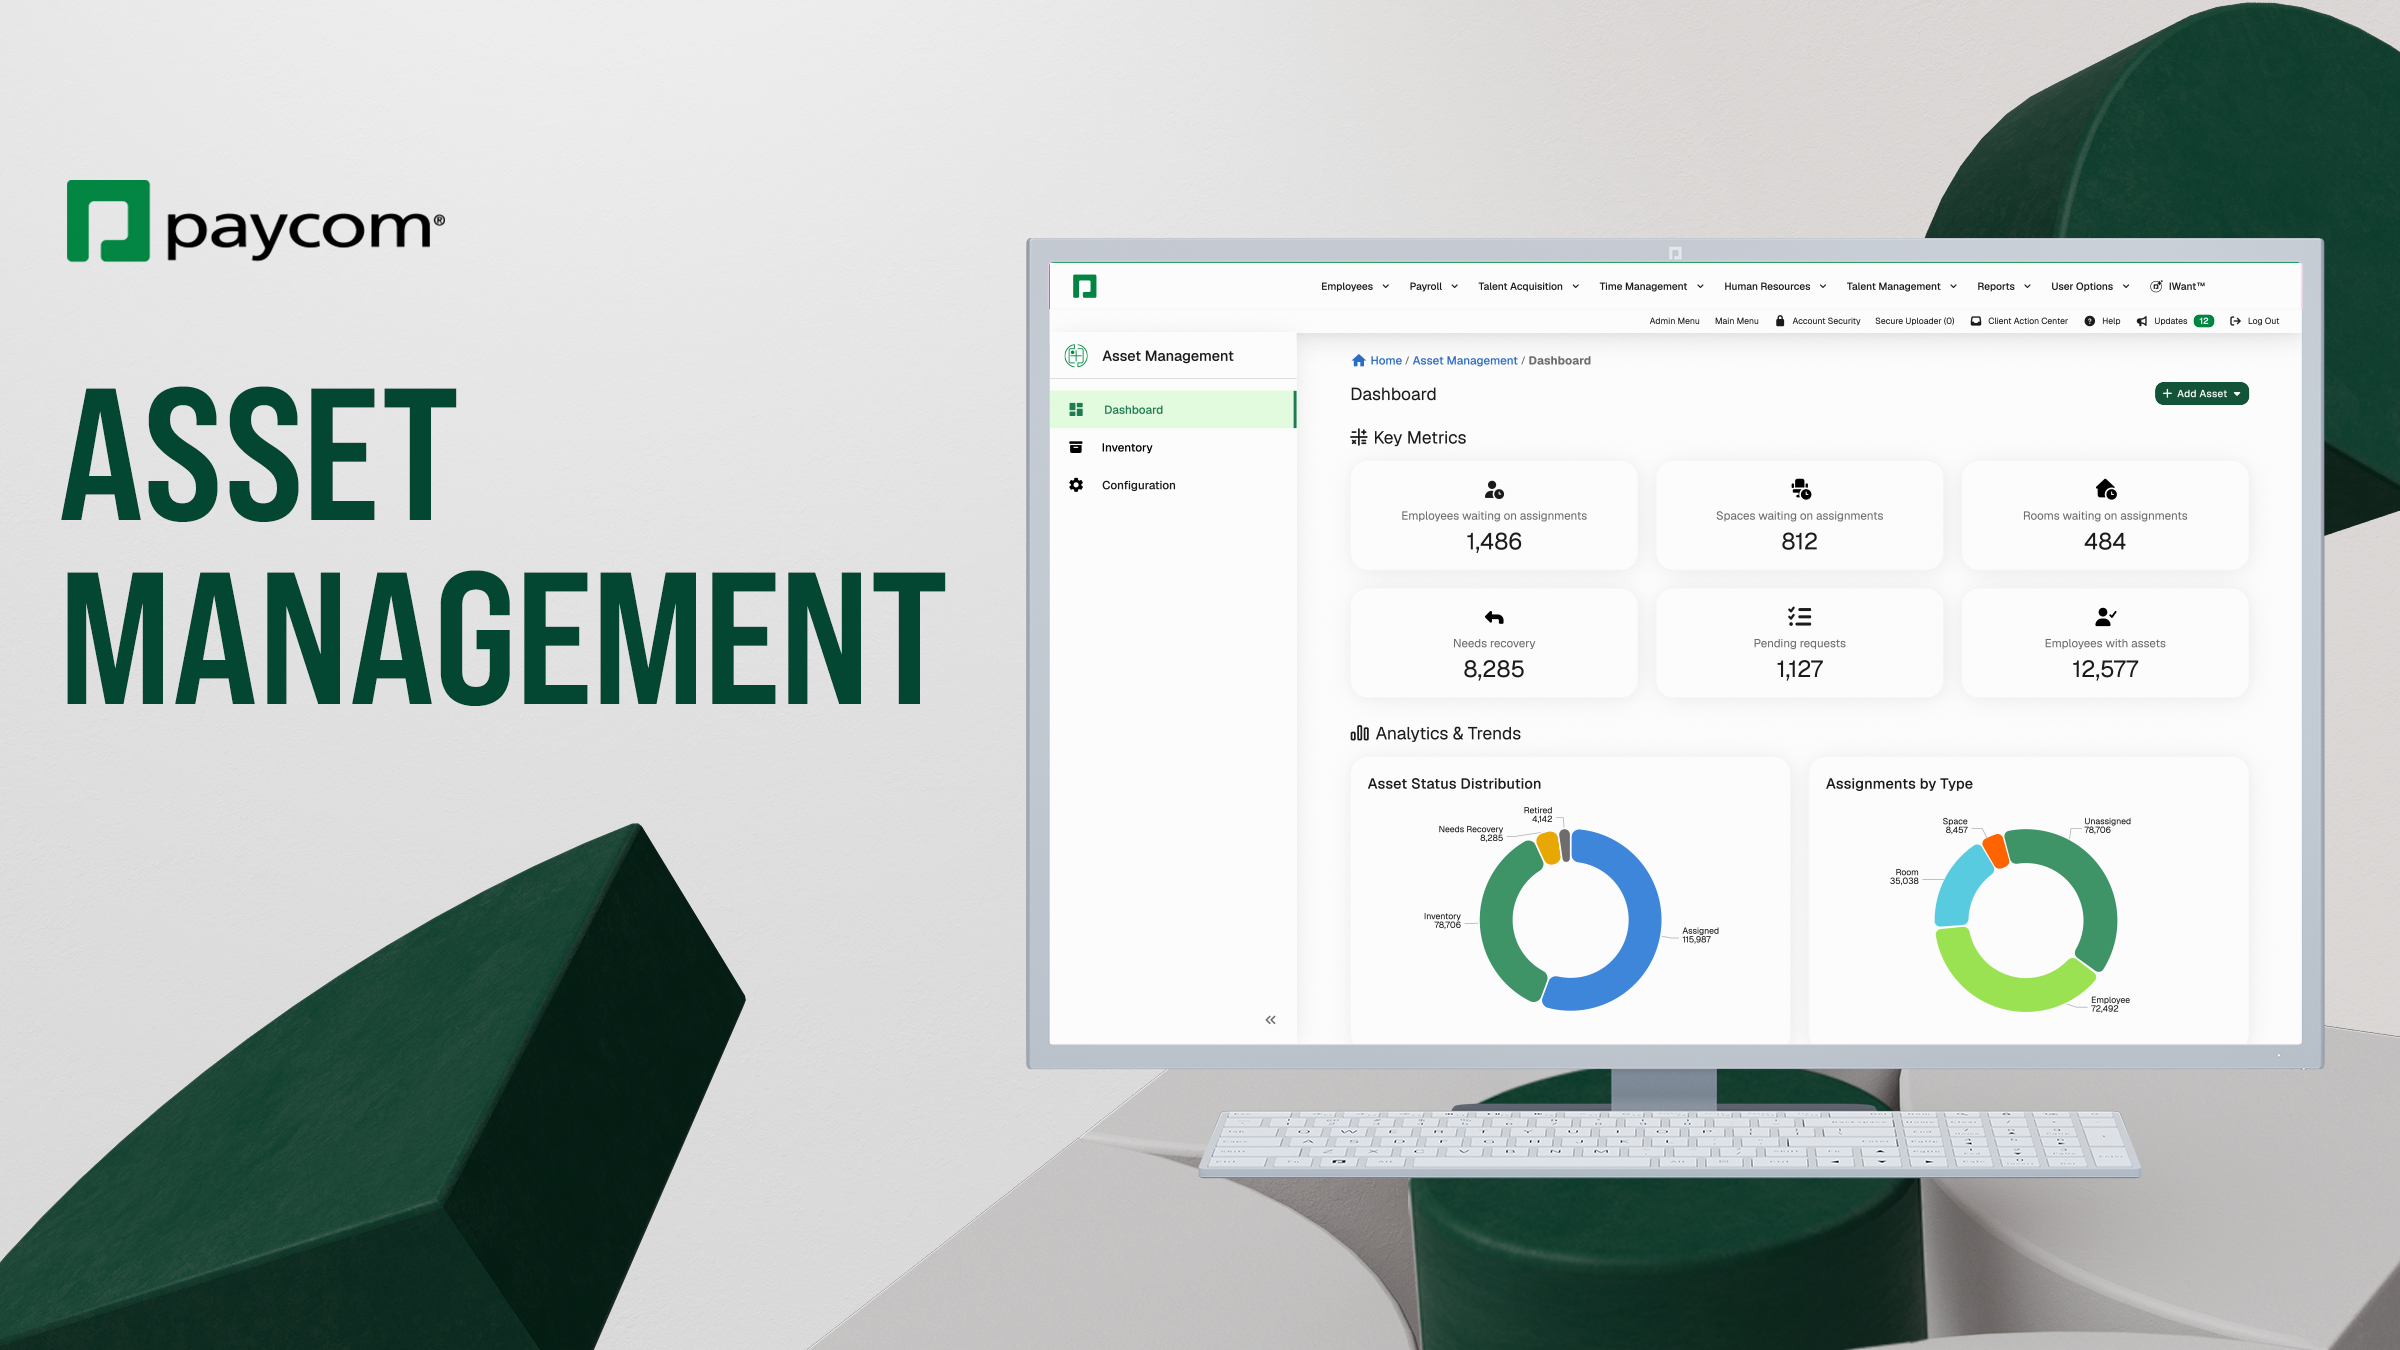Click the Employees waiting on assignments icon
Image resolution: width=2400 pixels, height=1350 pixels.
(1494, 490)
